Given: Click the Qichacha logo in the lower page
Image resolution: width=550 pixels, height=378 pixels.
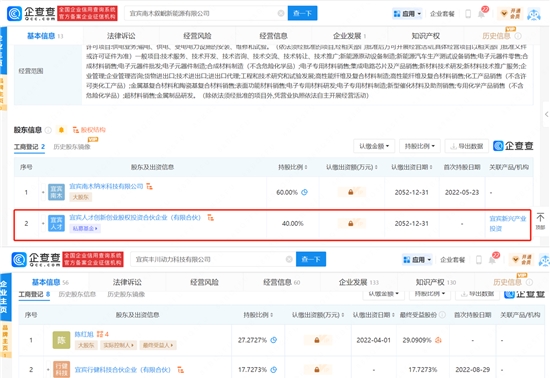Looking at the screenshot, I should pos(36,259).
